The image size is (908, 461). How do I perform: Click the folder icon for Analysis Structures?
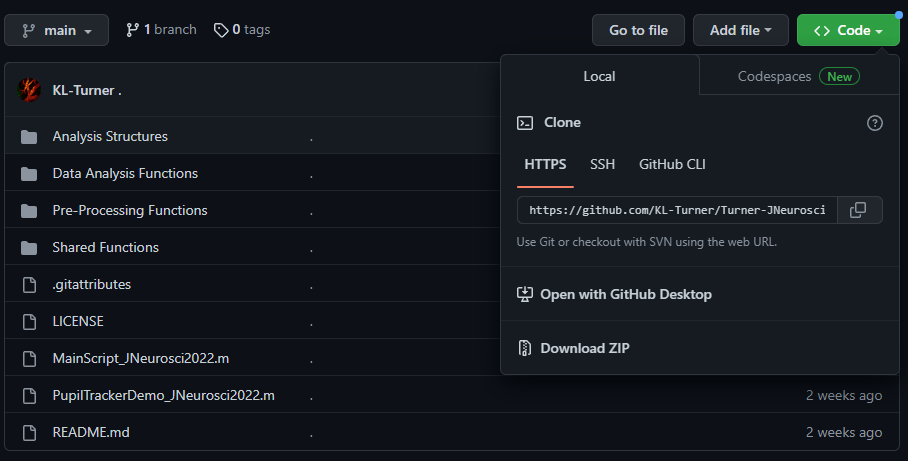tap(29, 137)
